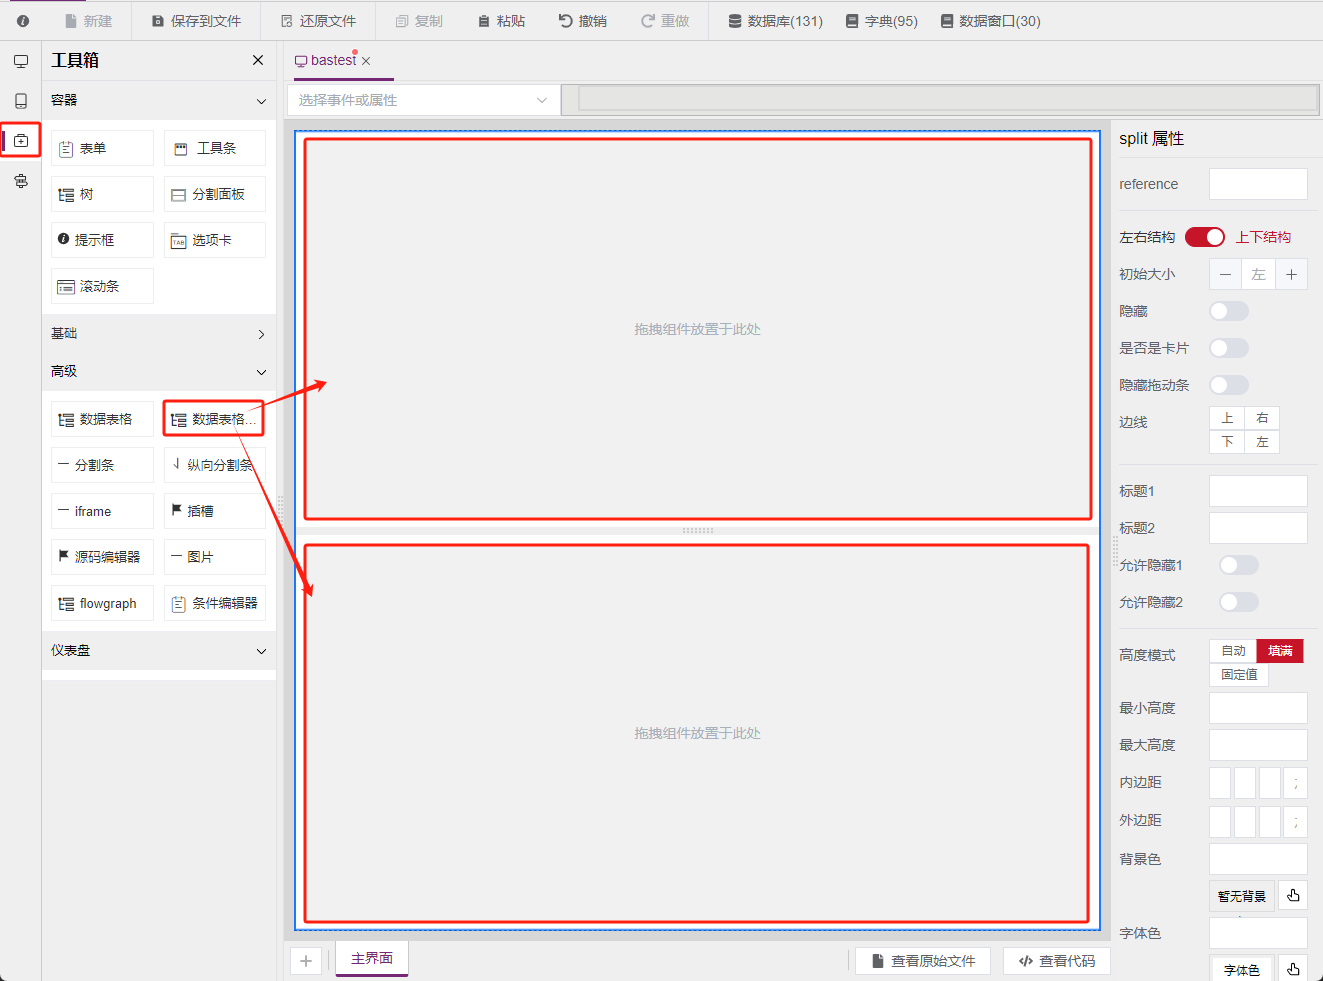Click the info icon in top-left corner
The image size is (1323, 981).
(x=23, y=21)
